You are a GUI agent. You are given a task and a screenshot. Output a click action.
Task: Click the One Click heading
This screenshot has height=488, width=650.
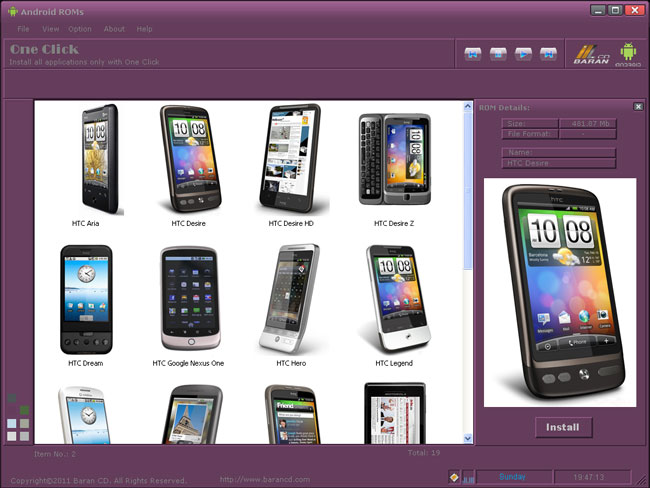click(x=44, y=49)
